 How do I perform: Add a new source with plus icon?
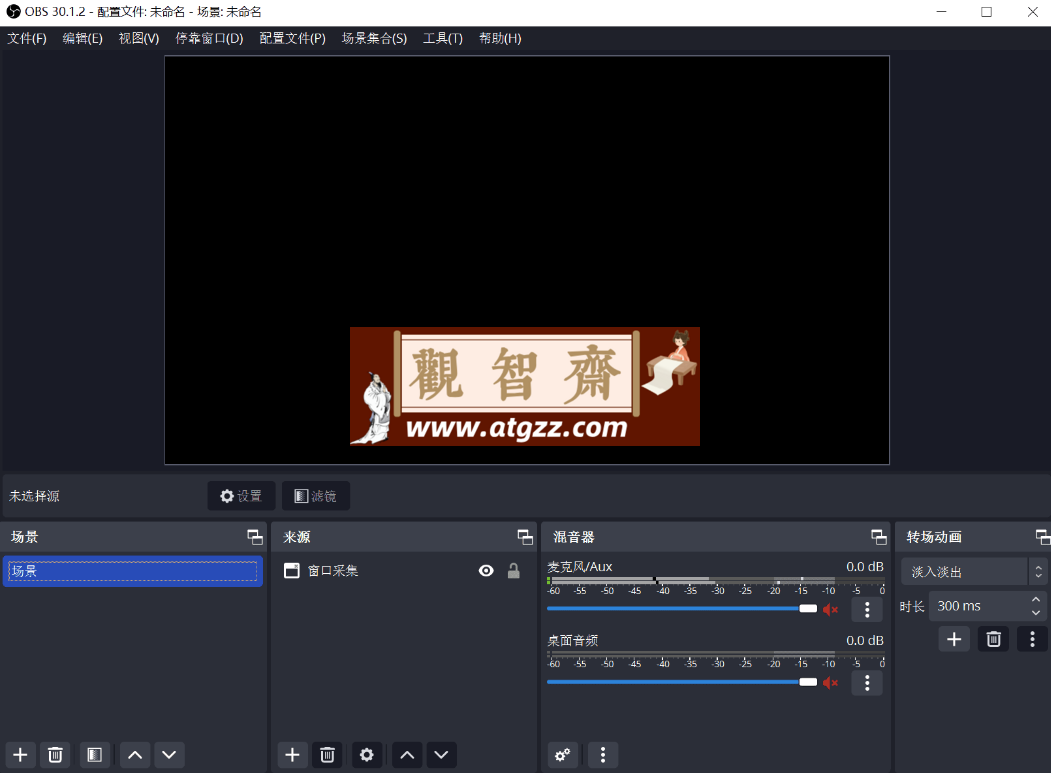292,755
